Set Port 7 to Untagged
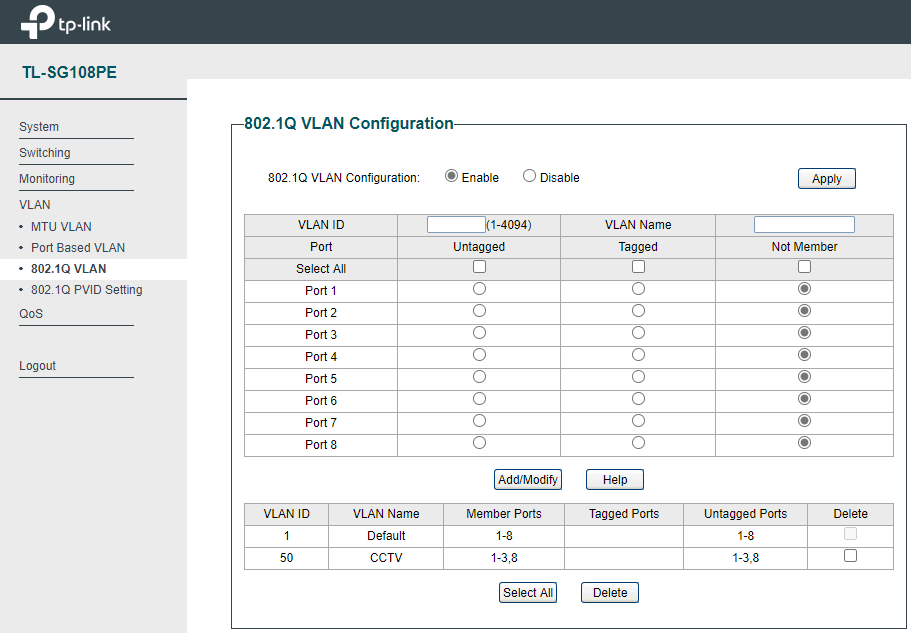 (479, 421)
